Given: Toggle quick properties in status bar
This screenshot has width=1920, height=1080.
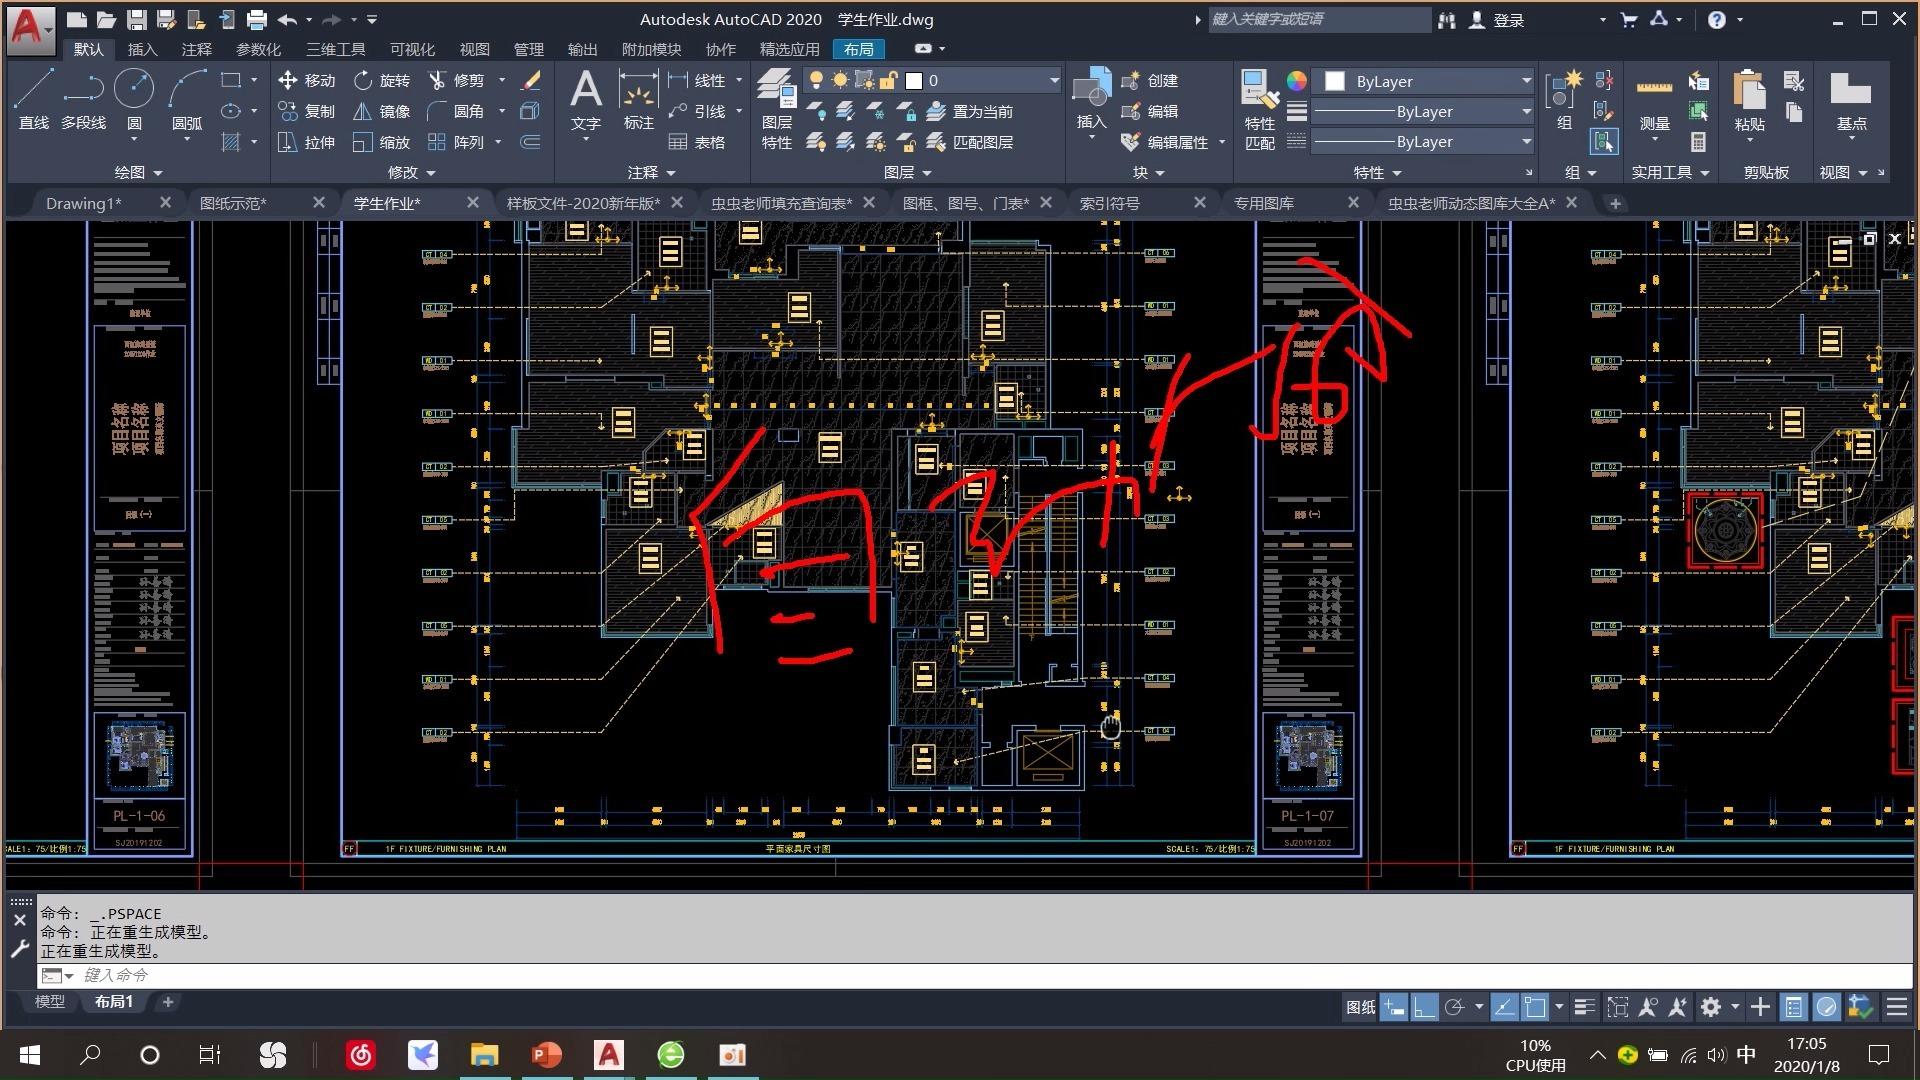Looking at the screenshot, I should [x=1794, y=1007].
